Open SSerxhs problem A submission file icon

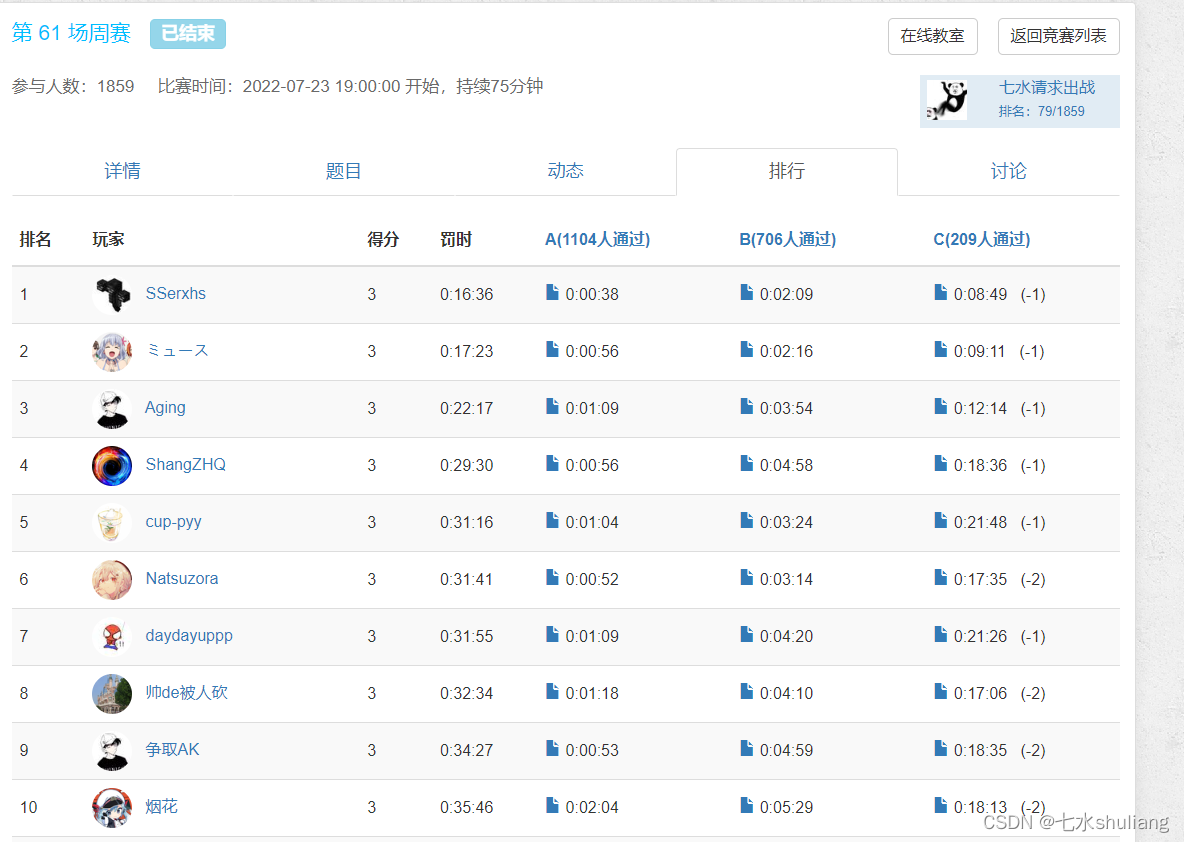pyautogui.click(x=552, y=293)
